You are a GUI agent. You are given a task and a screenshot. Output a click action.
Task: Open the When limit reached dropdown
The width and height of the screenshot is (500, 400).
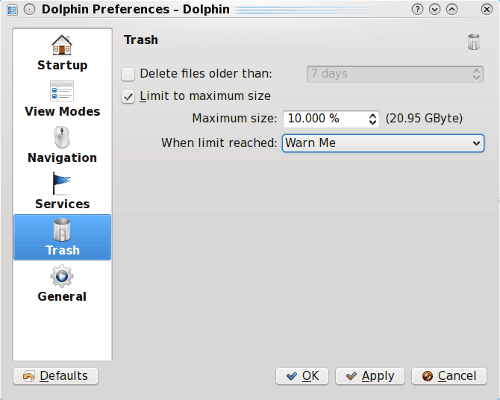pos(383,143)
